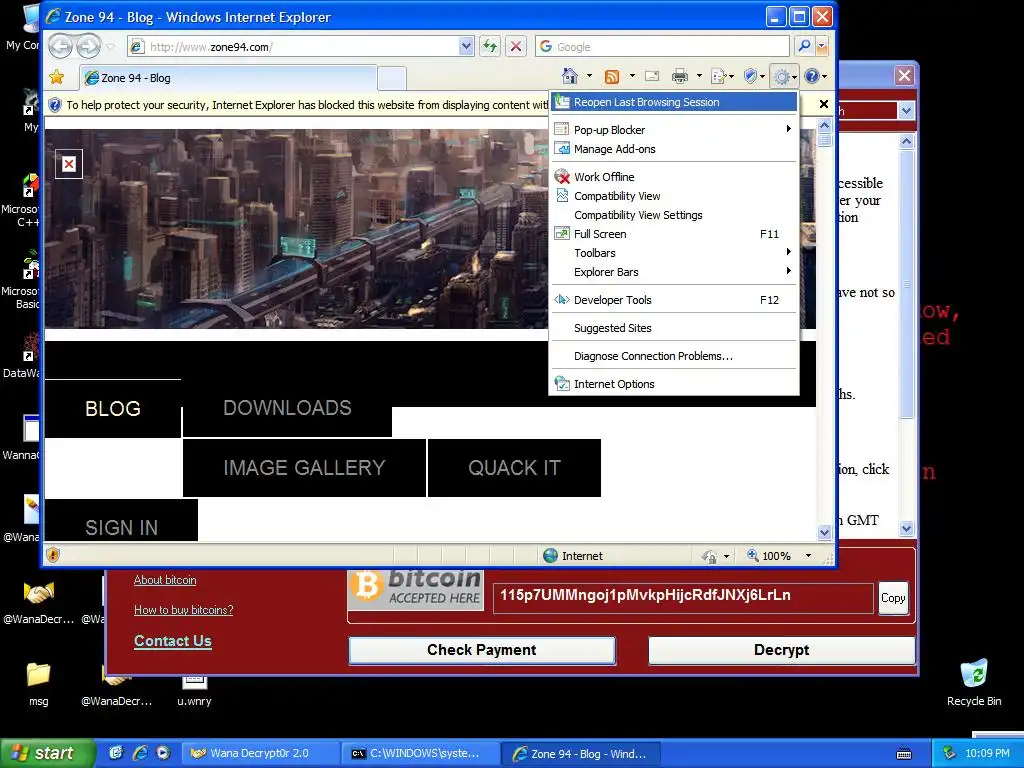1024x768 pixels.
Task: Click the QUACK IT link
Action: point(515,468)
